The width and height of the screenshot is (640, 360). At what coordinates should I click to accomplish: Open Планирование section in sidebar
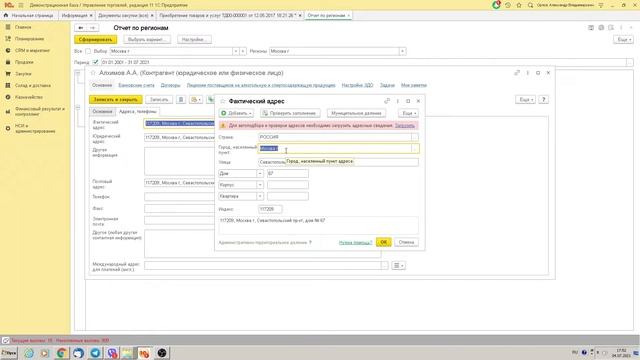click(x=29, y=39)
